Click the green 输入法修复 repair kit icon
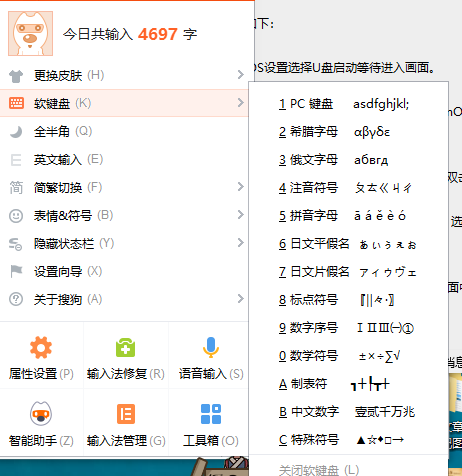 126,347
